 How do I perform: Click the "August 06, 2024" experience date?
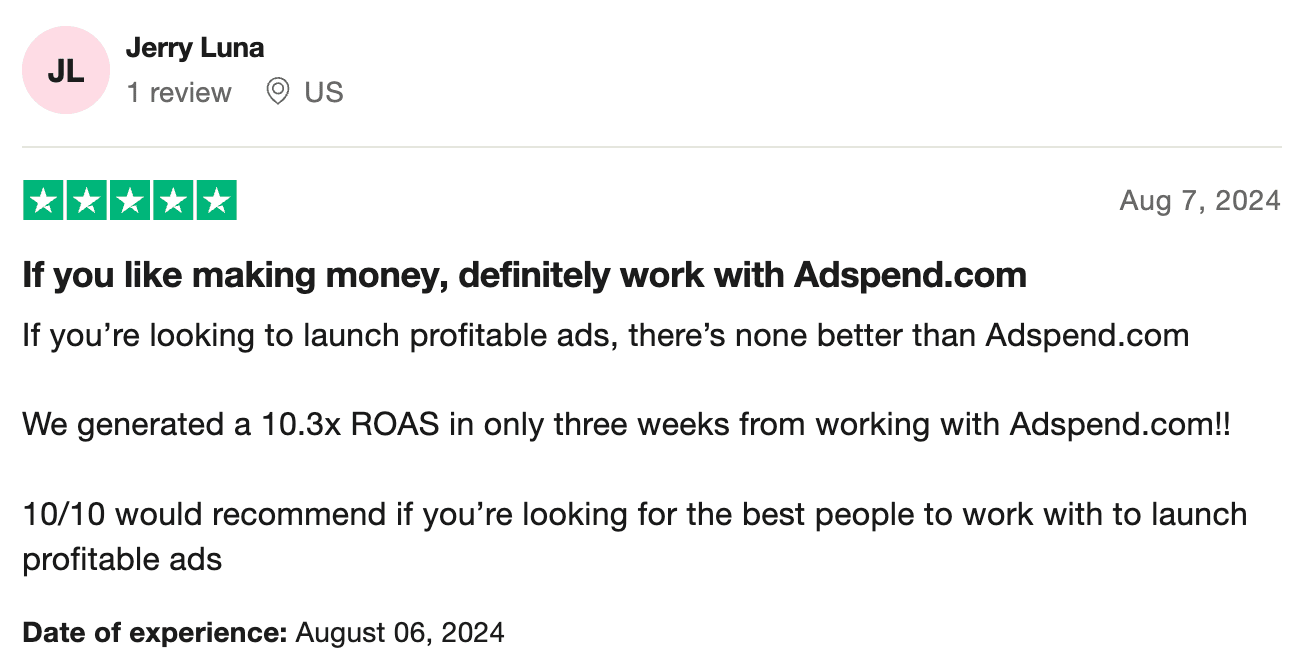pyautogui.click(x=400, y=633)
